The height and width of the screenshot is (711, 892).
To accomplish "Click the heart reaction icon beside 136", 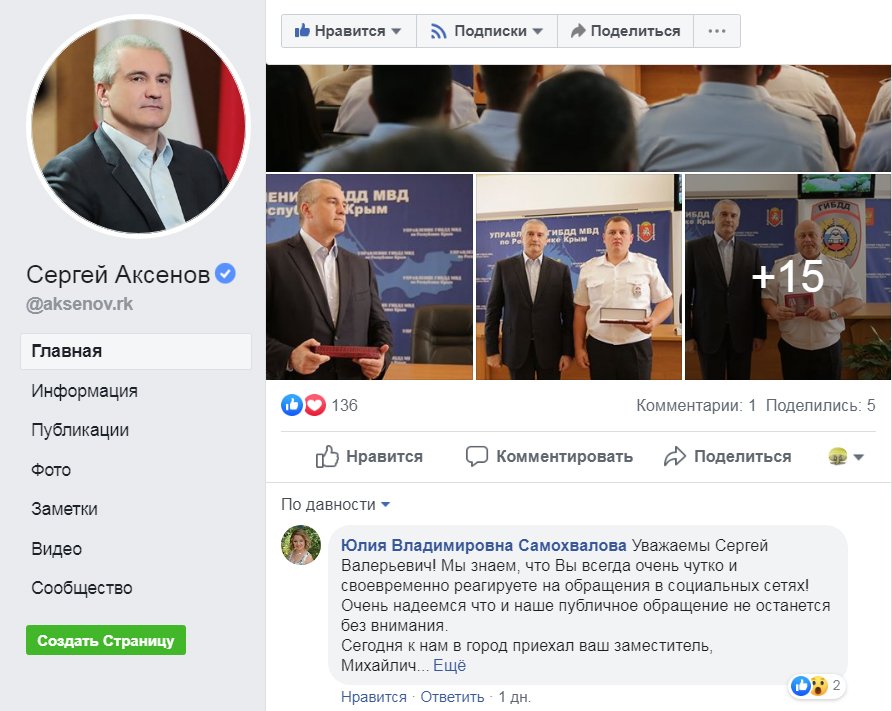I will pos(315,405).
